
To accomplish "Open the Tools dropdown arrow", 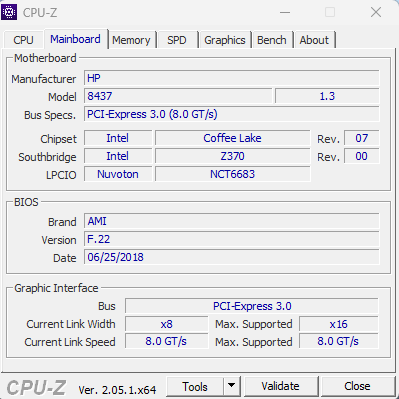I will point(231,386).
